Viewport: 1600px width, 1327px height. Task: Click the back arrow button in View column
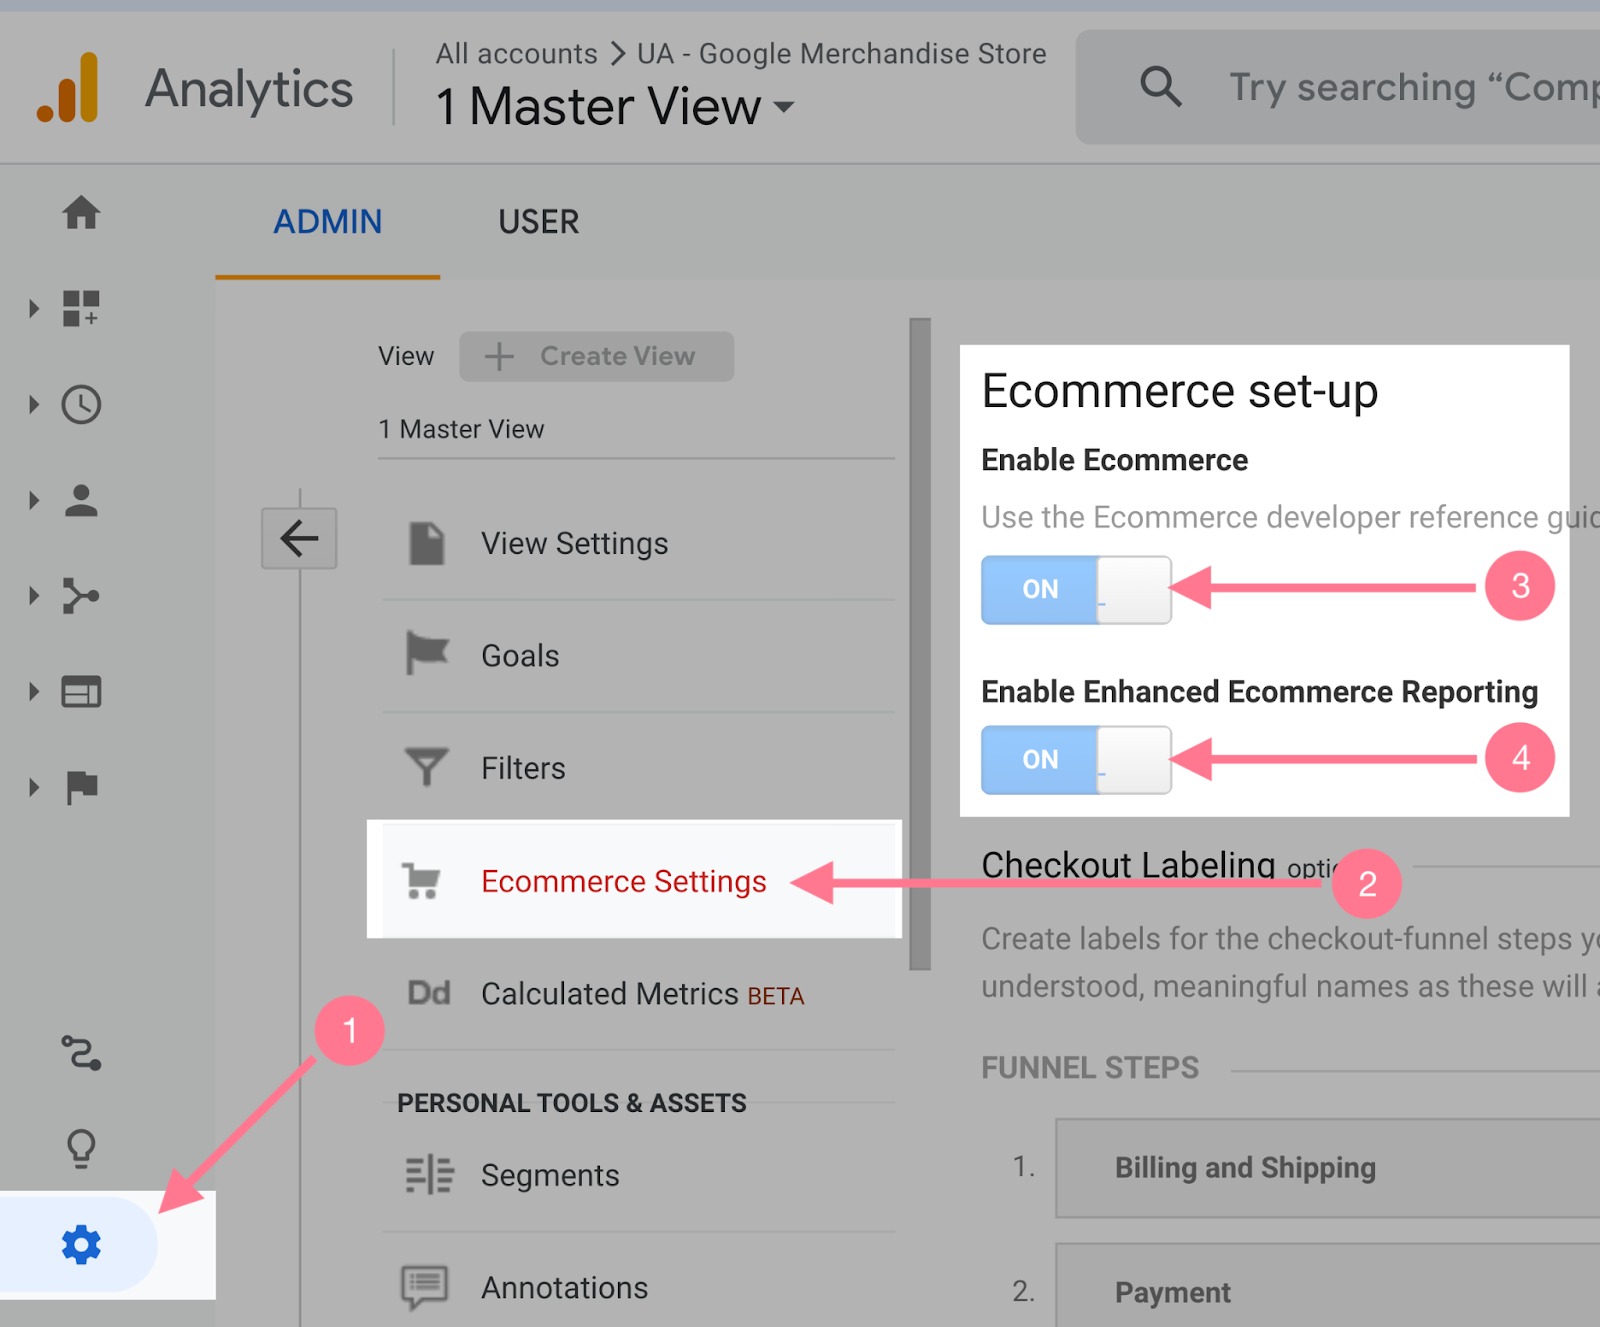(x=299, y=538)
